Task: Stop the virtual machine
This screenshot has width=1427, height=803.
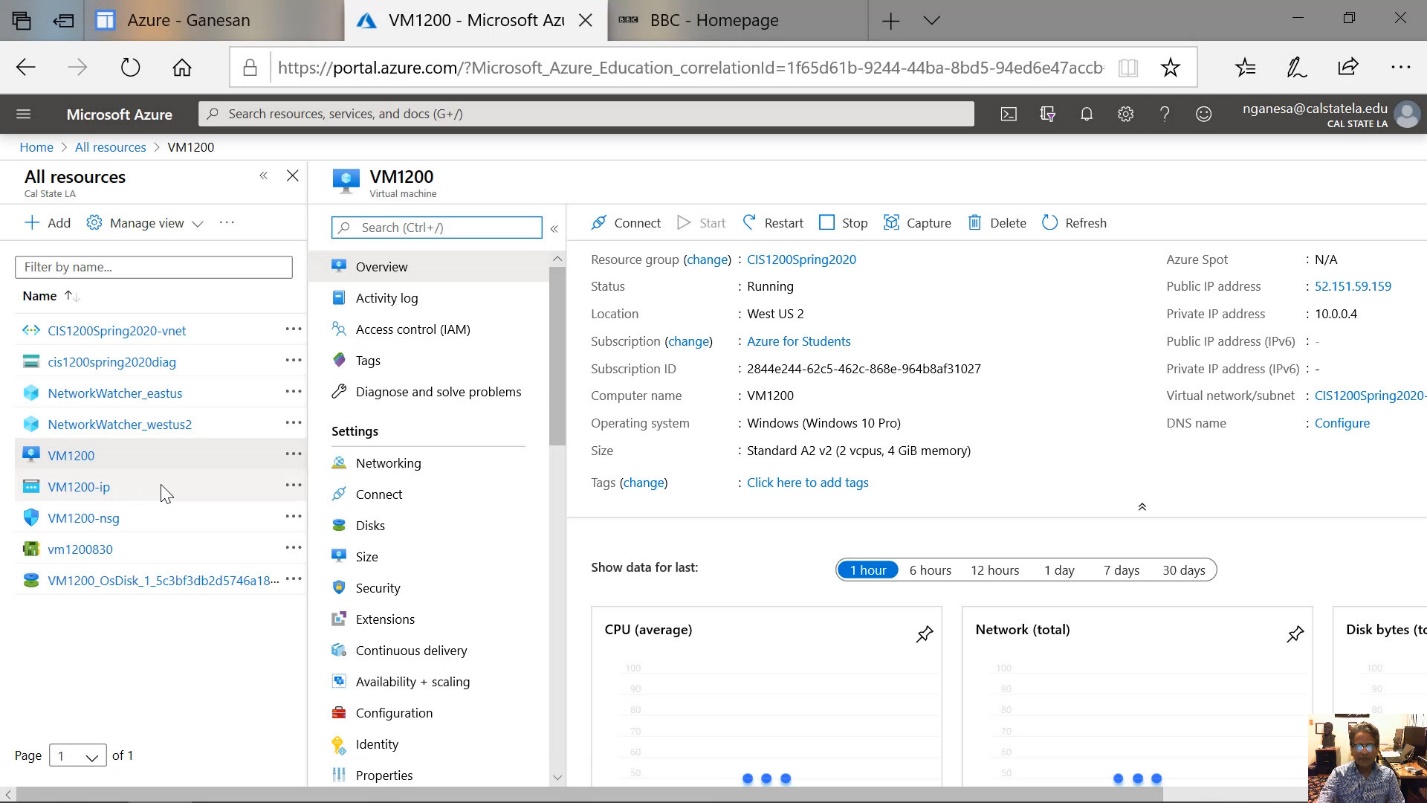Action: [x=843, y=223]
